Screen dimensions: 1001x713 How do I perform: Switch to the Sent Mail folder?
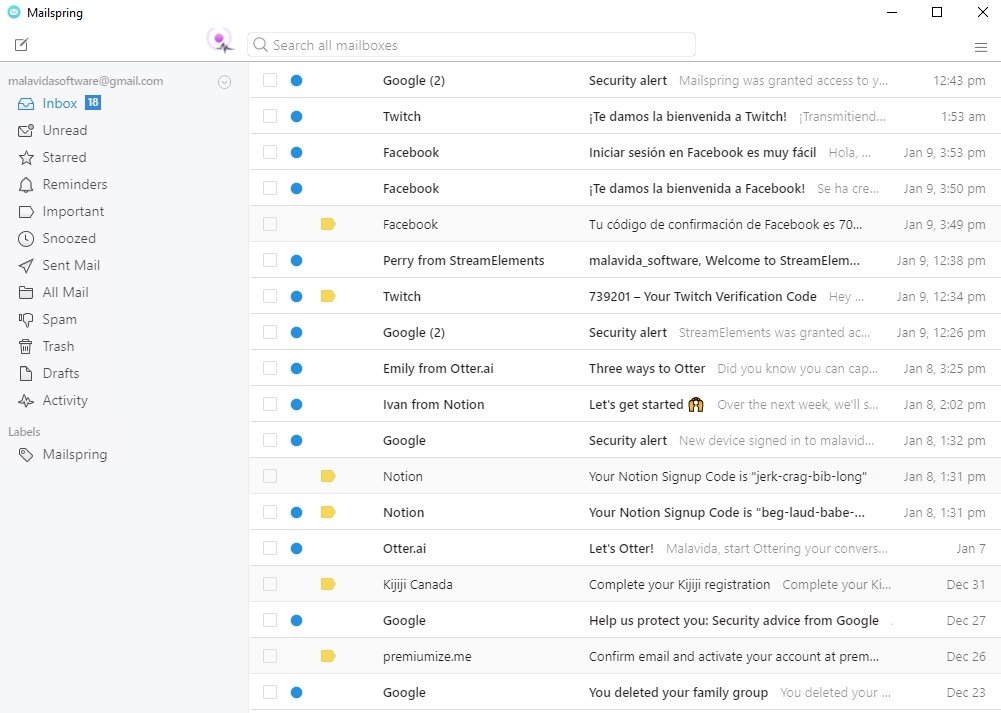click(x=71, y=265)
